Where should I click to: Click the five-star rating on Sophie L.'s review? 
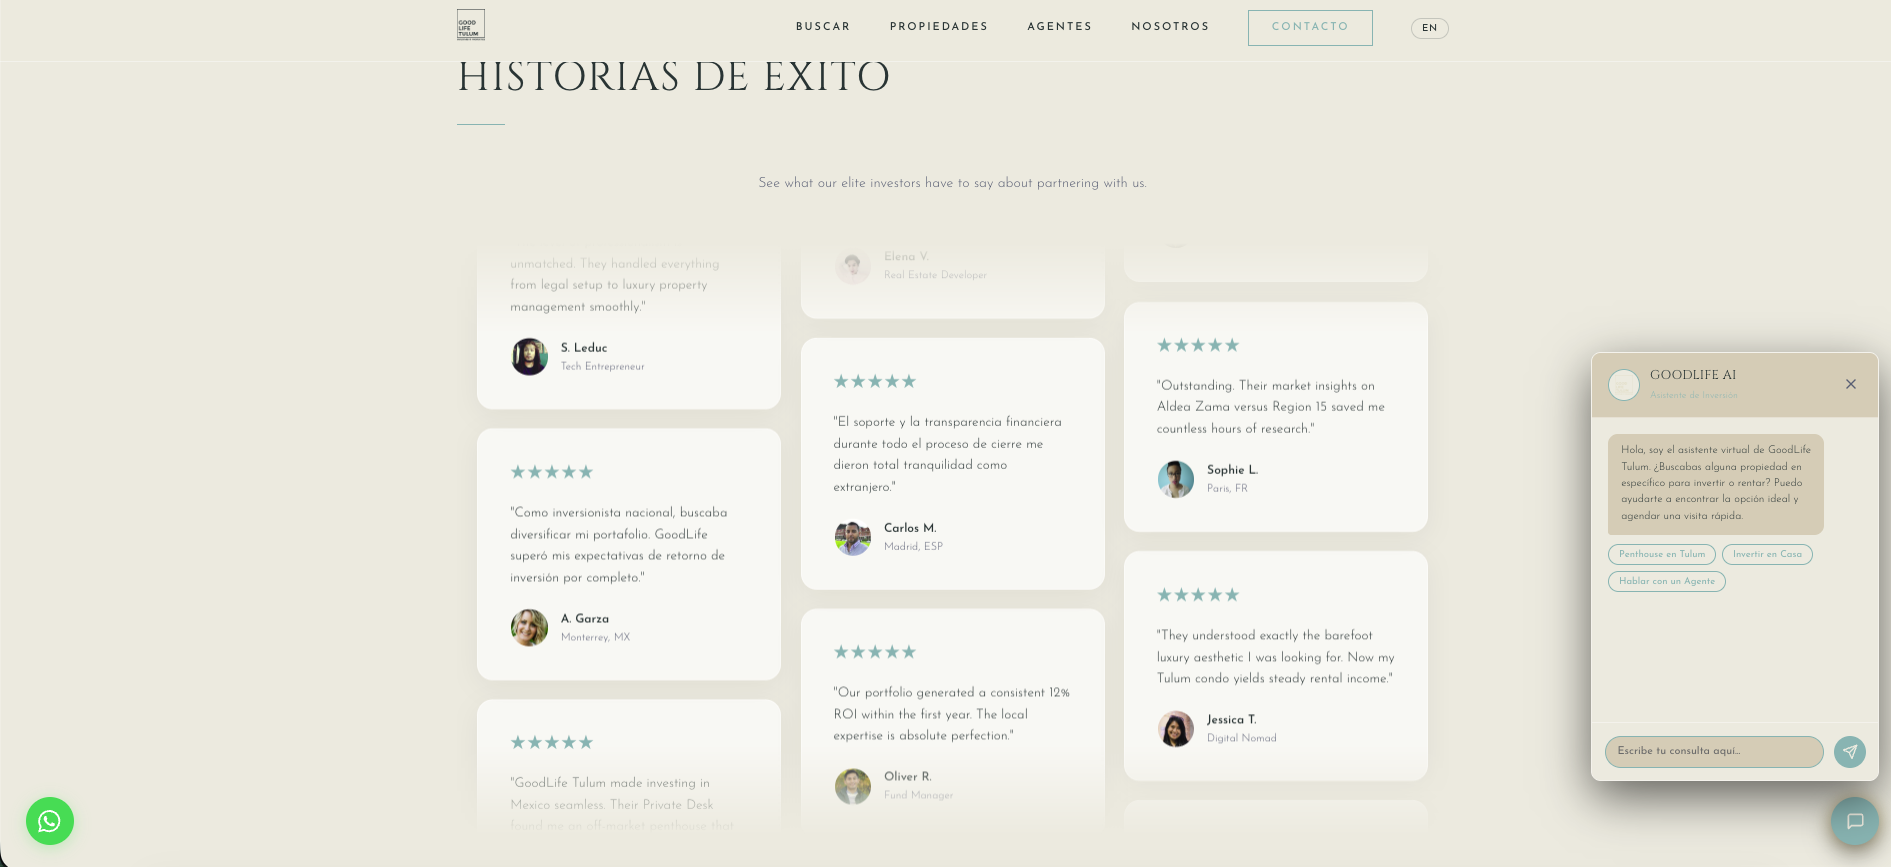click(x=1197, y=345)
